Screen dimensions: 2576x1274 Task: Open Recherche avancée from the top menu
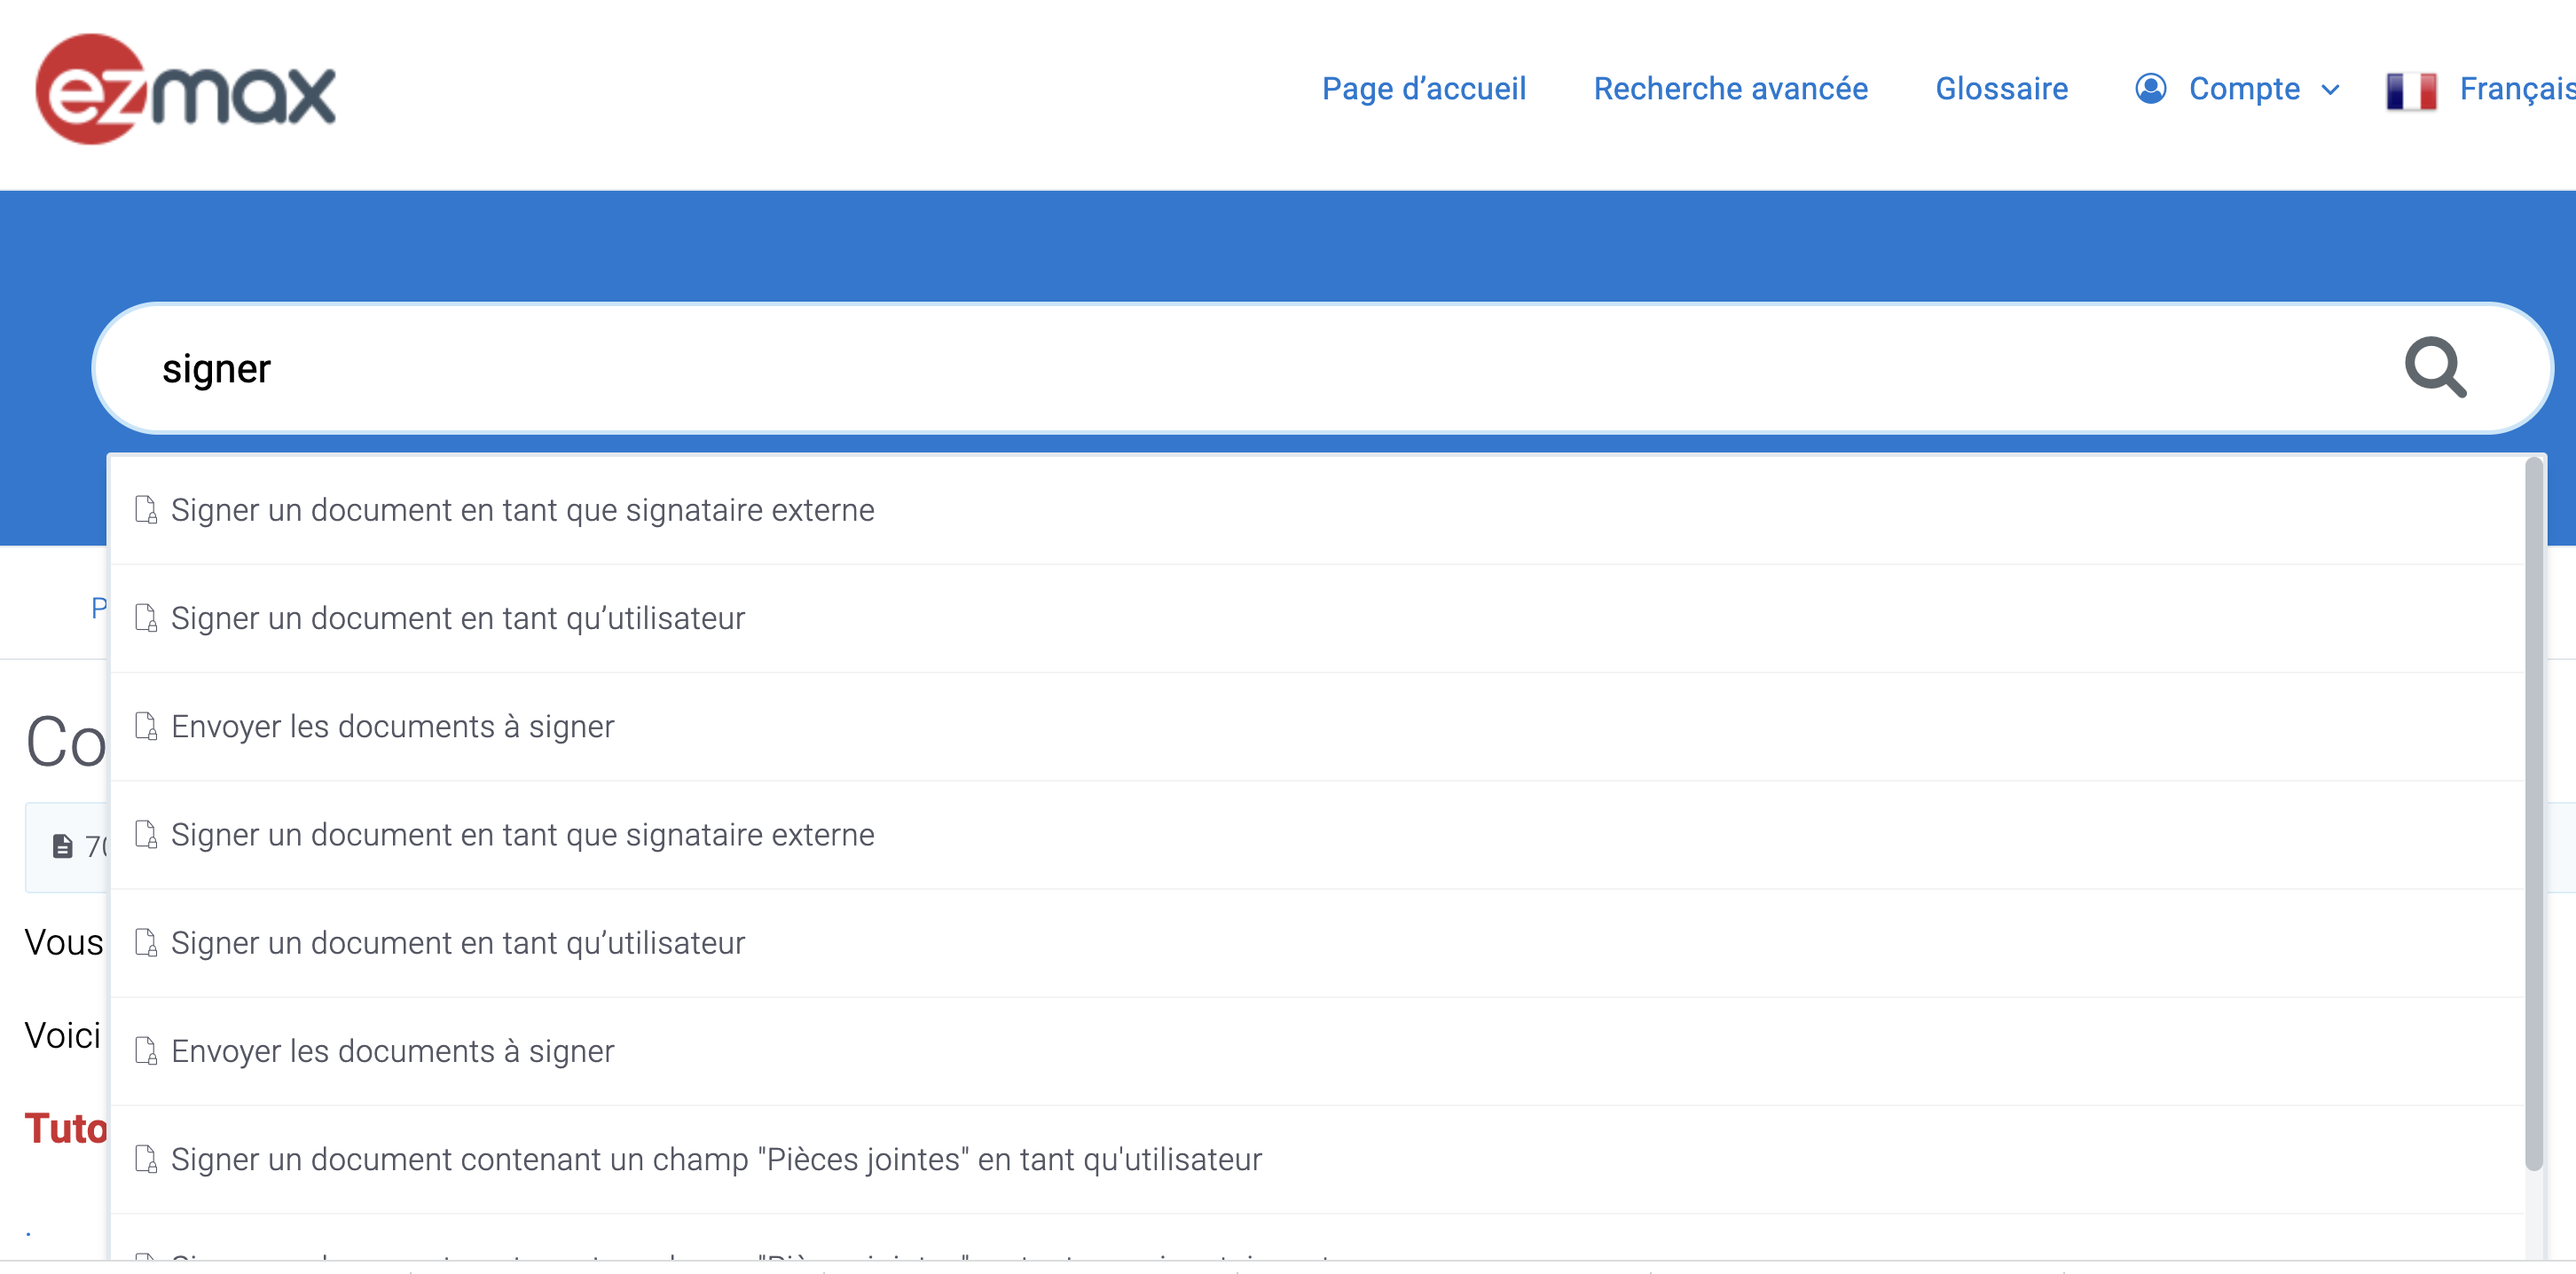tap(1731, 89)
